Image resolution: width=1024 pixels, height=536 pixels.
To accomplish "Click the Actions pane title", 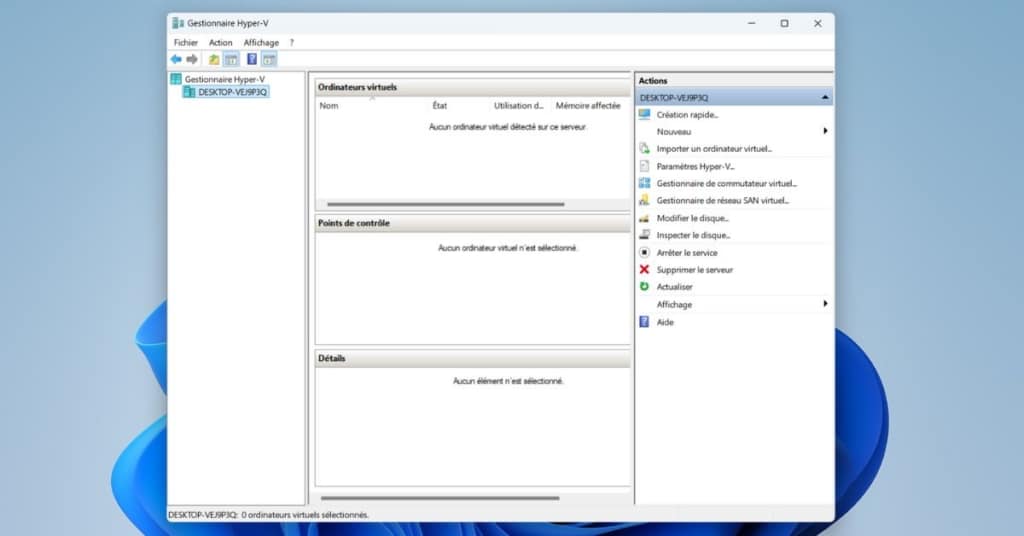I will click(652, 80).
